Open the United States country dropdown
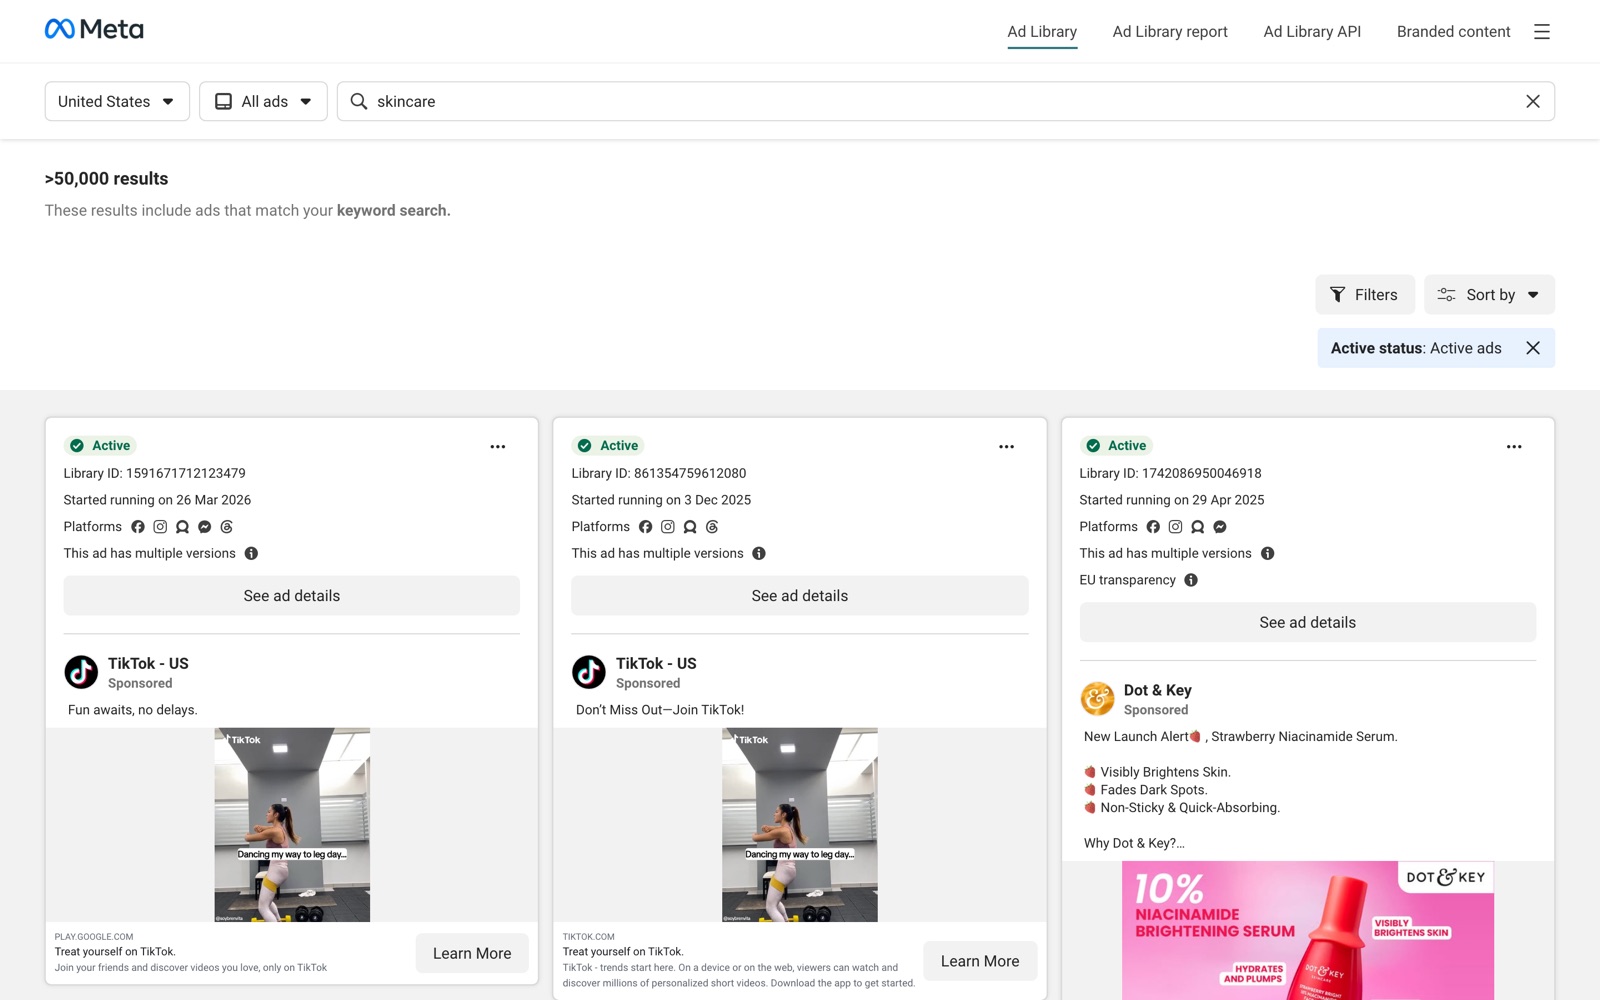1600x1000 pixels. [x=117, y=101]
